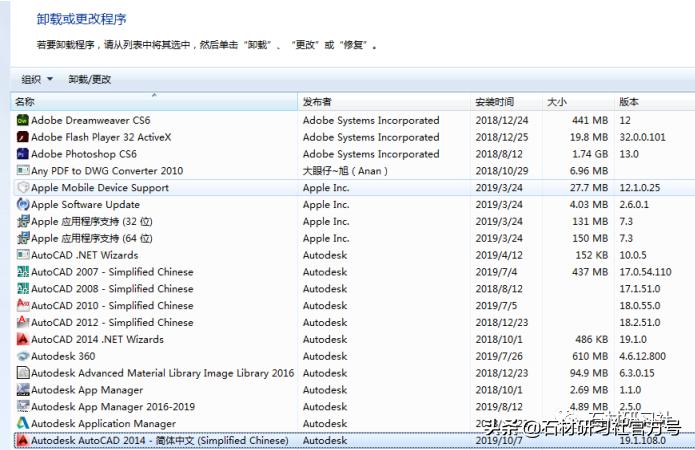Select AutoCAD 2012 - Simplified Chinese text
The image size is (695, 450).
click(x=112, y=322)
